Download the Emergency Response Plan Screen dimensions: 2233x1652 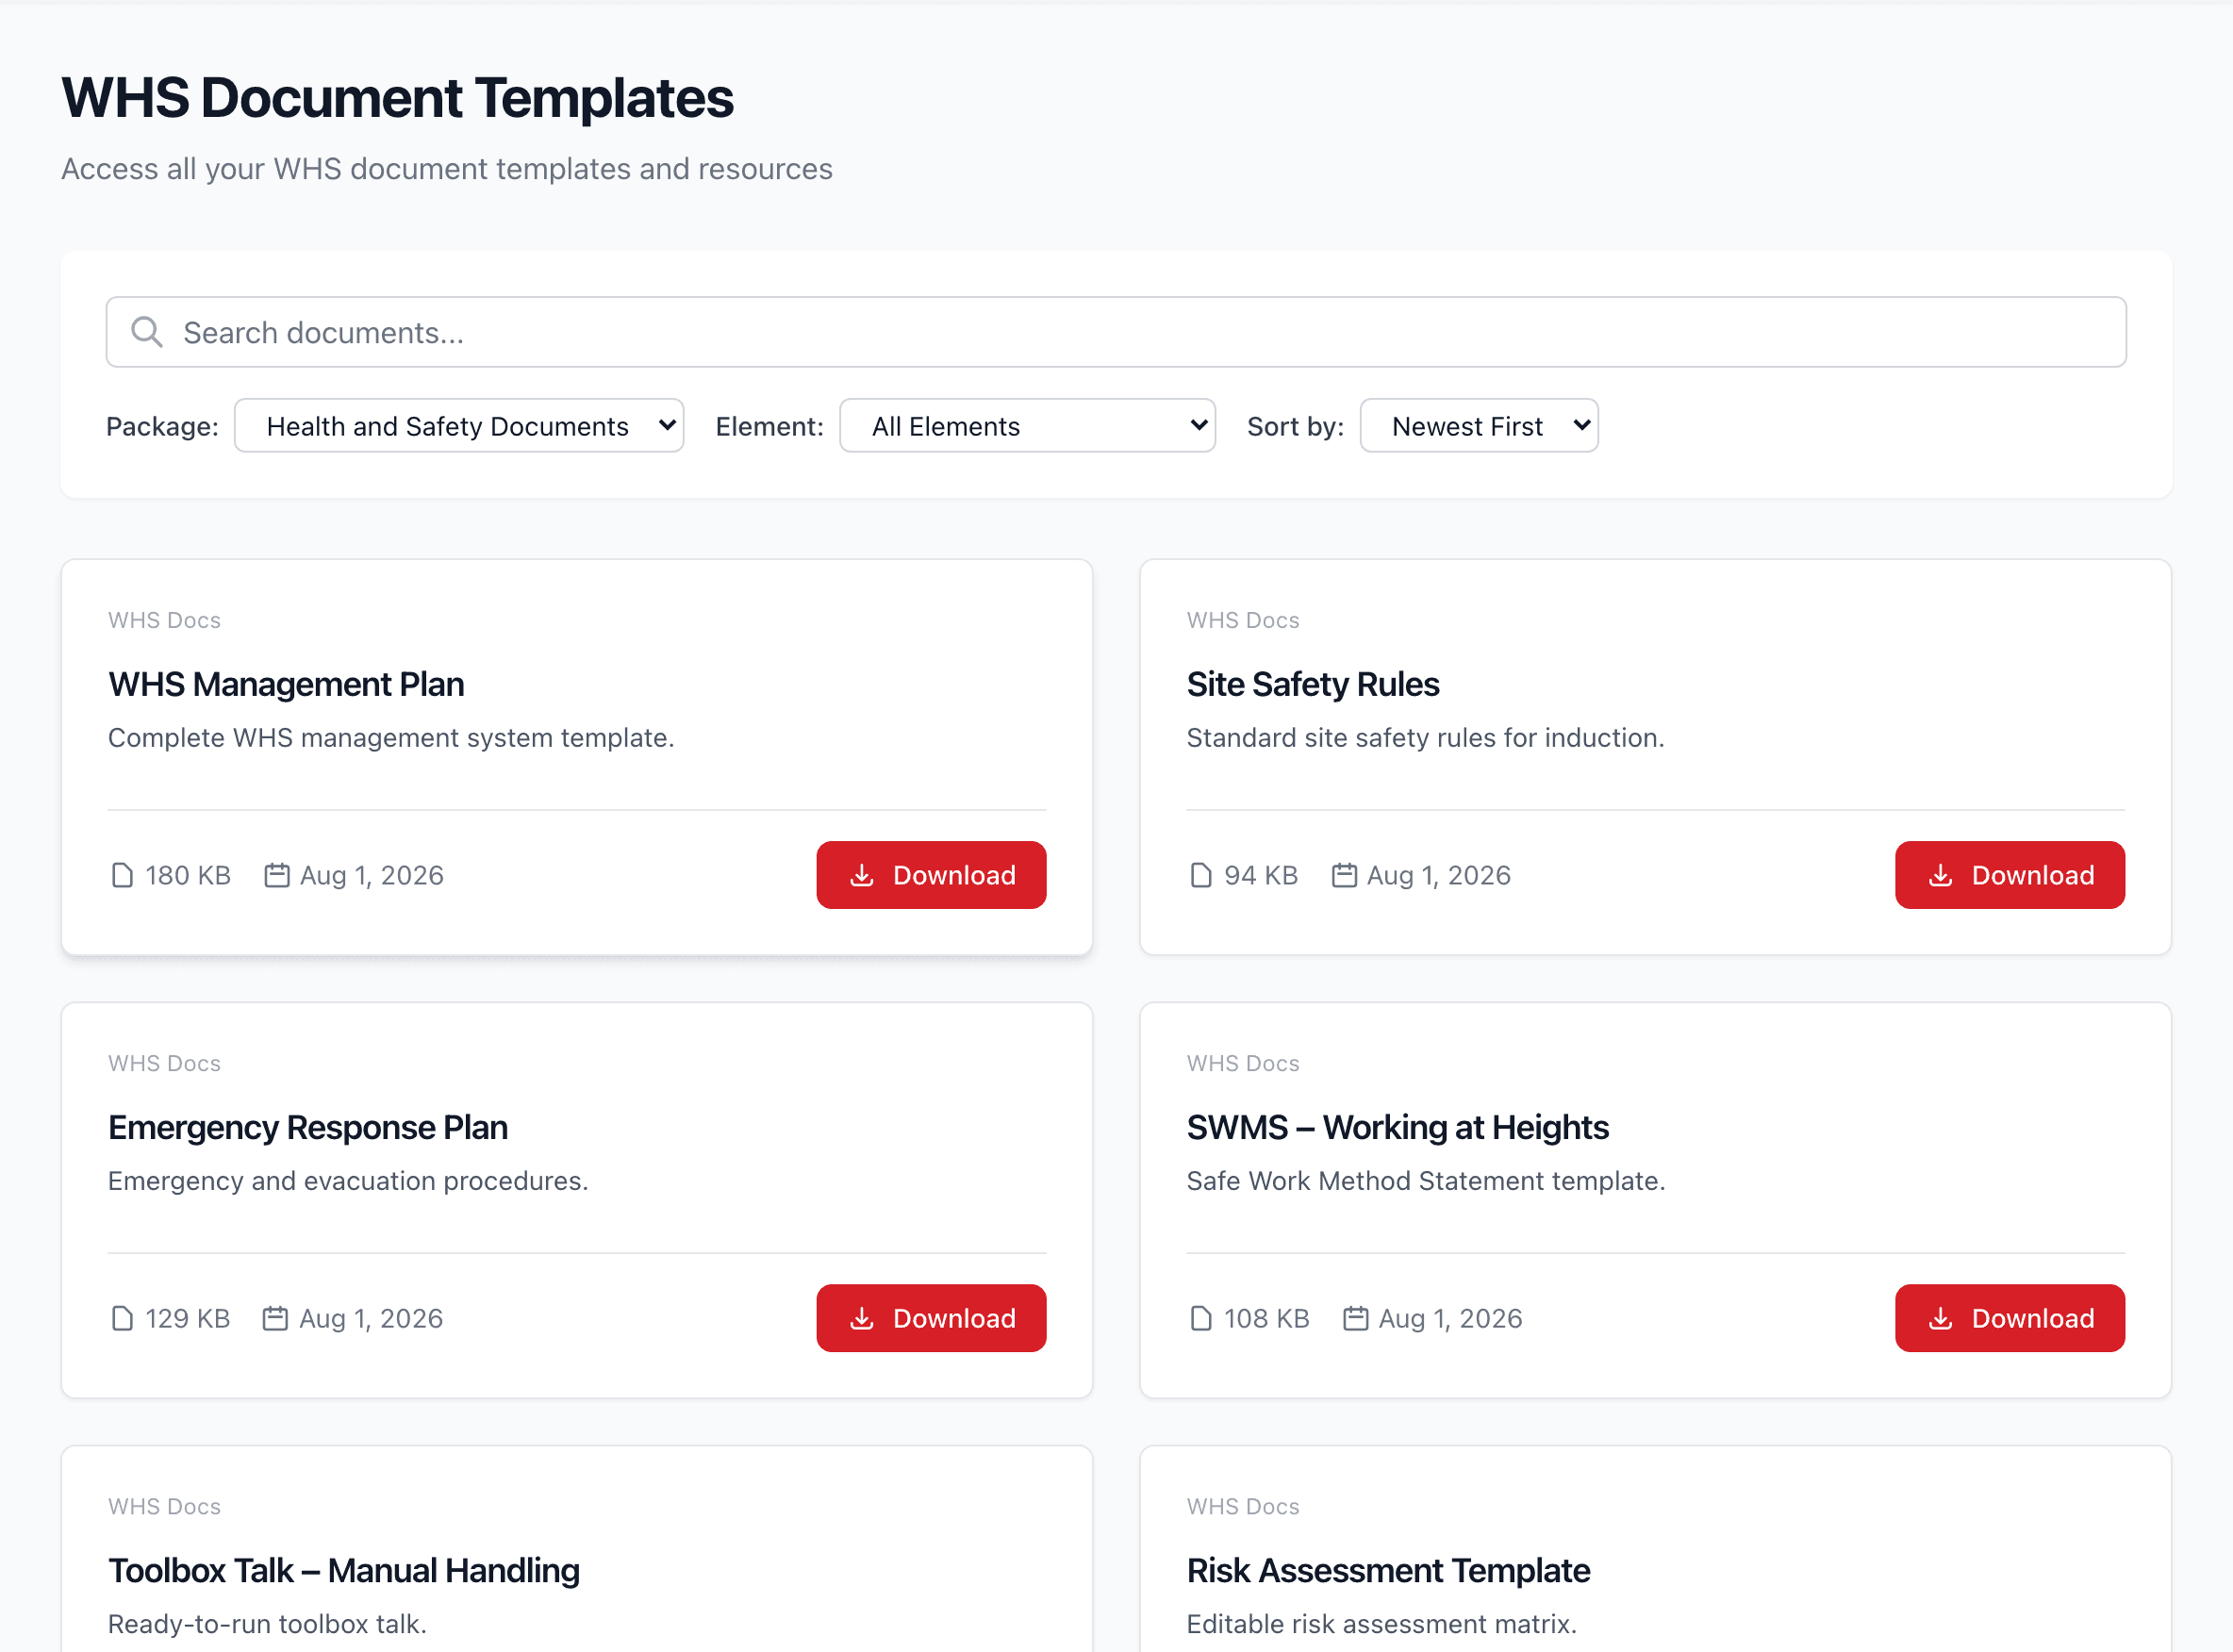point(931,1318)
